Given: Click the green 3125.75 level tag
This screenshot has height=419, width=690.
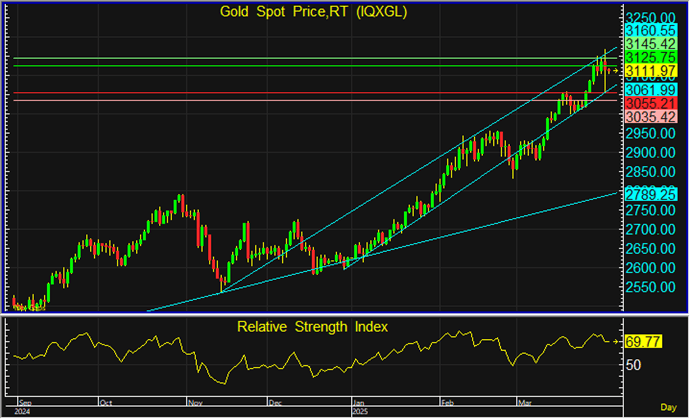Looking at the screenshot, I should 648,58.
